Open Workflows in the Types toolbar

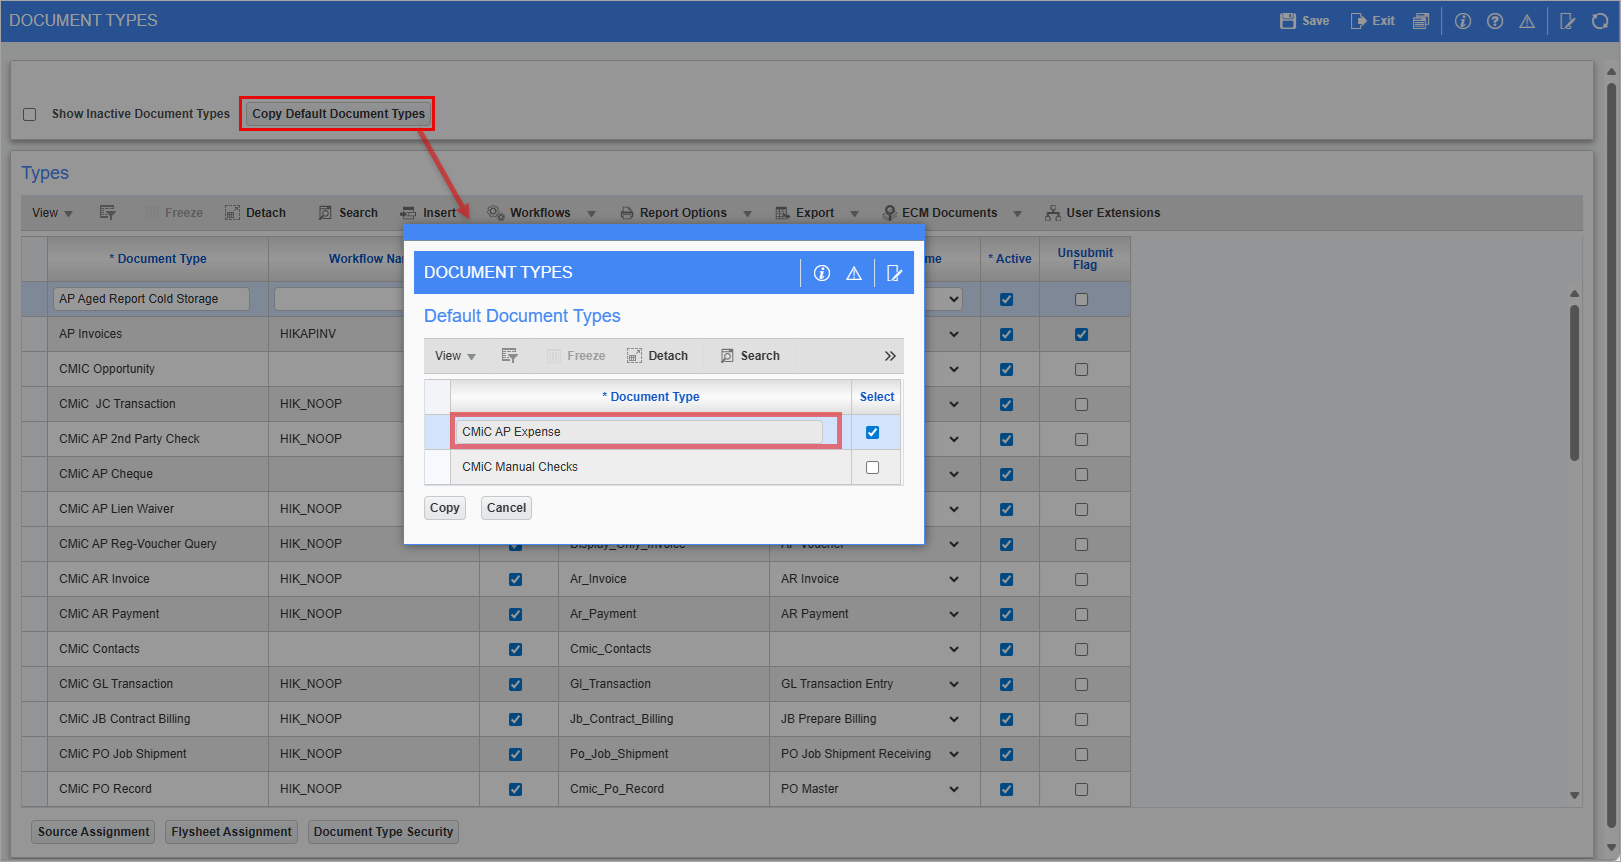point(529,213)
